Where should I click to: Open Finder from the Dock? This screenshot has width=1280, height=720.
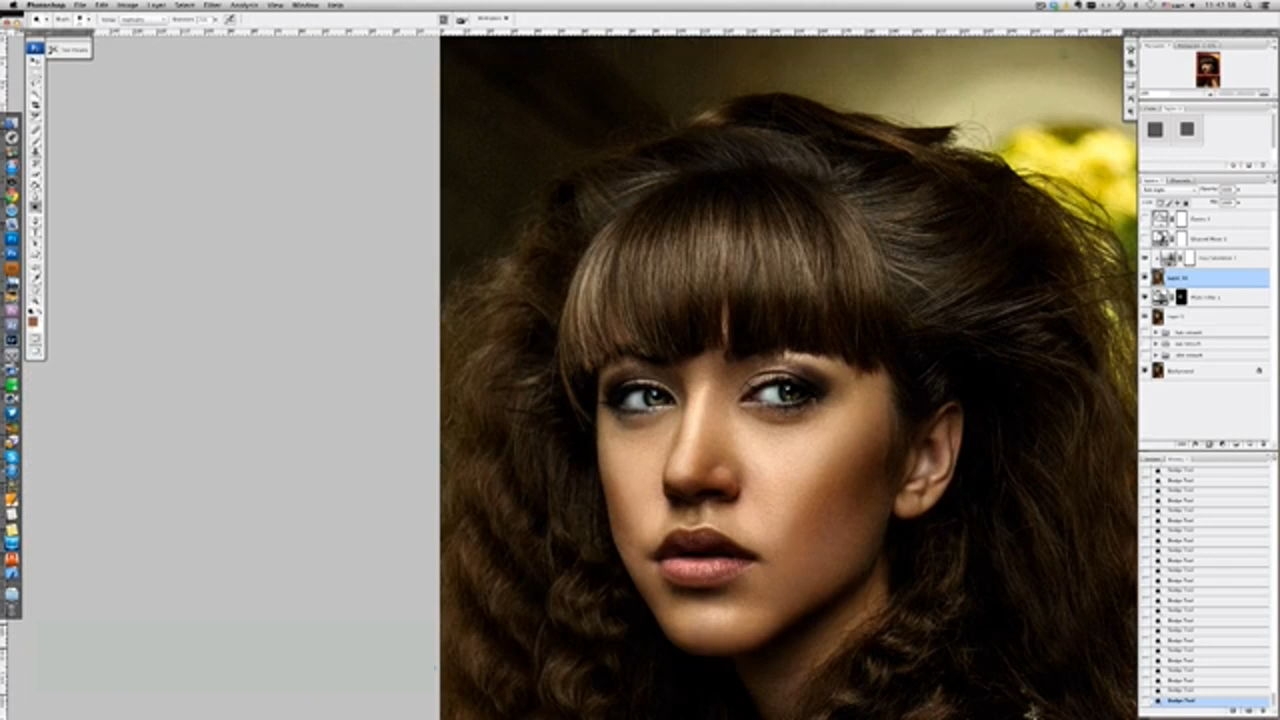11,124
